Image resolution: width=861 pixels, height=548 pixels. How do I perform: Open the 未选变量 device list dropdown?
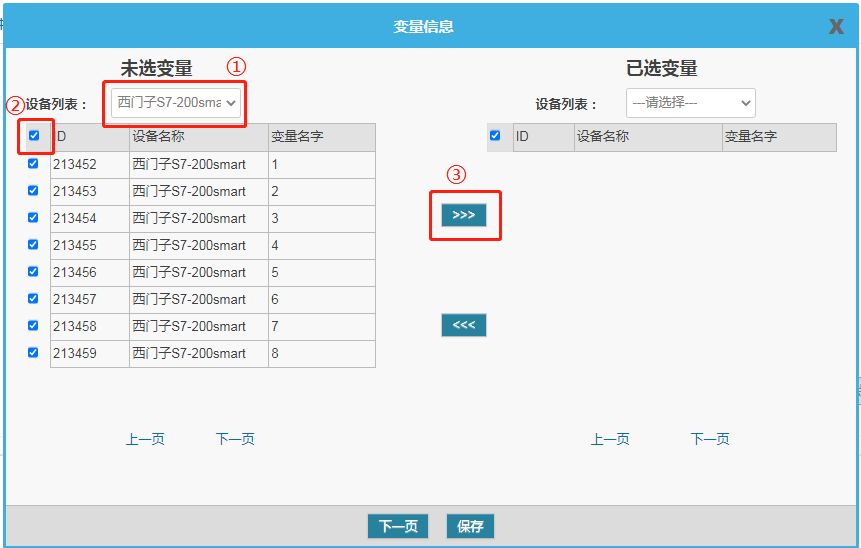pos(176,103)
